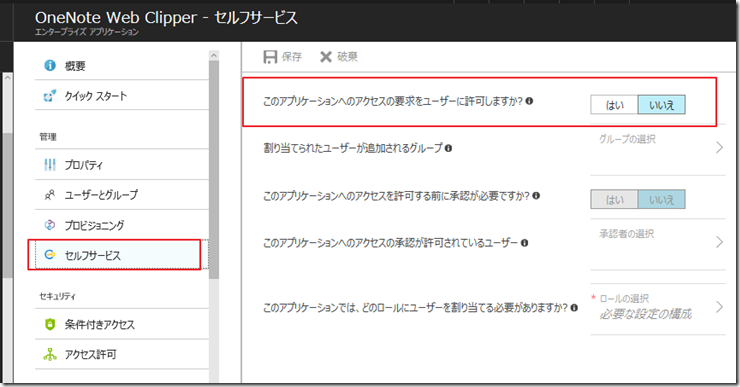Click the 概要 info icon

coord(50,65)
